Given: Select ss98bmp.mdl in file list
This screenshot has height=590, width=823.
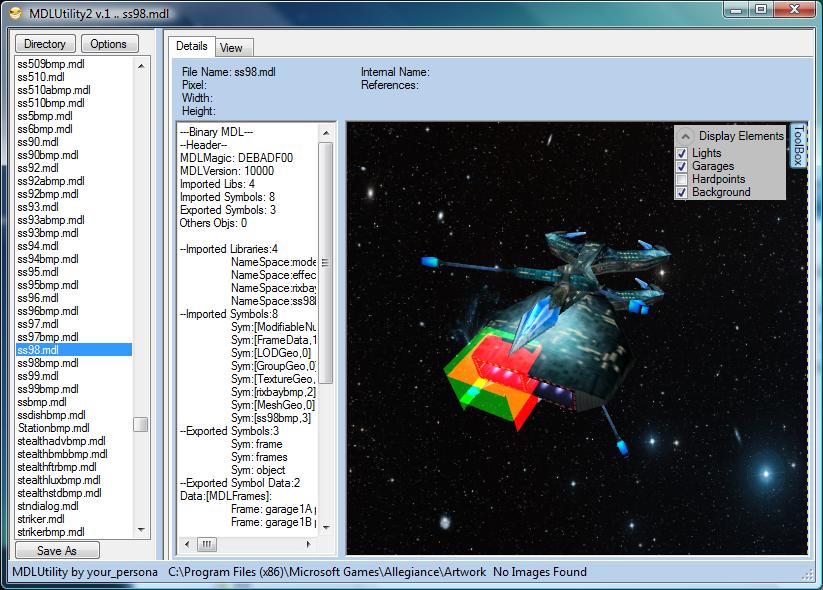Looking at the screenshot, I should pos(48,363).
